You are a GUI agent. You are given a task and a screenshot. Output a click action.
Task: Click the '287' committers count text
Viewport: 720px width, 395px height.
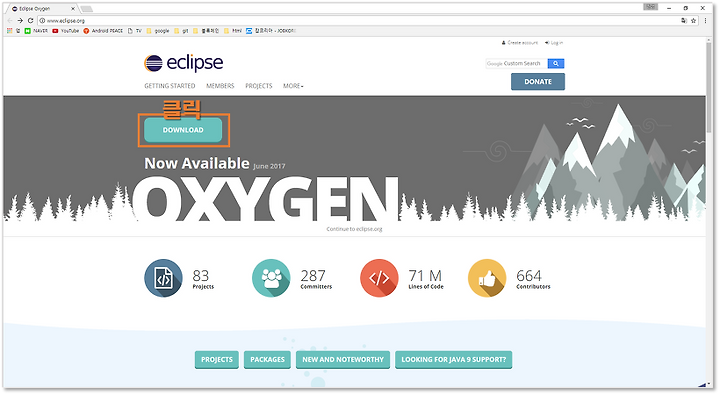point(313,276)
